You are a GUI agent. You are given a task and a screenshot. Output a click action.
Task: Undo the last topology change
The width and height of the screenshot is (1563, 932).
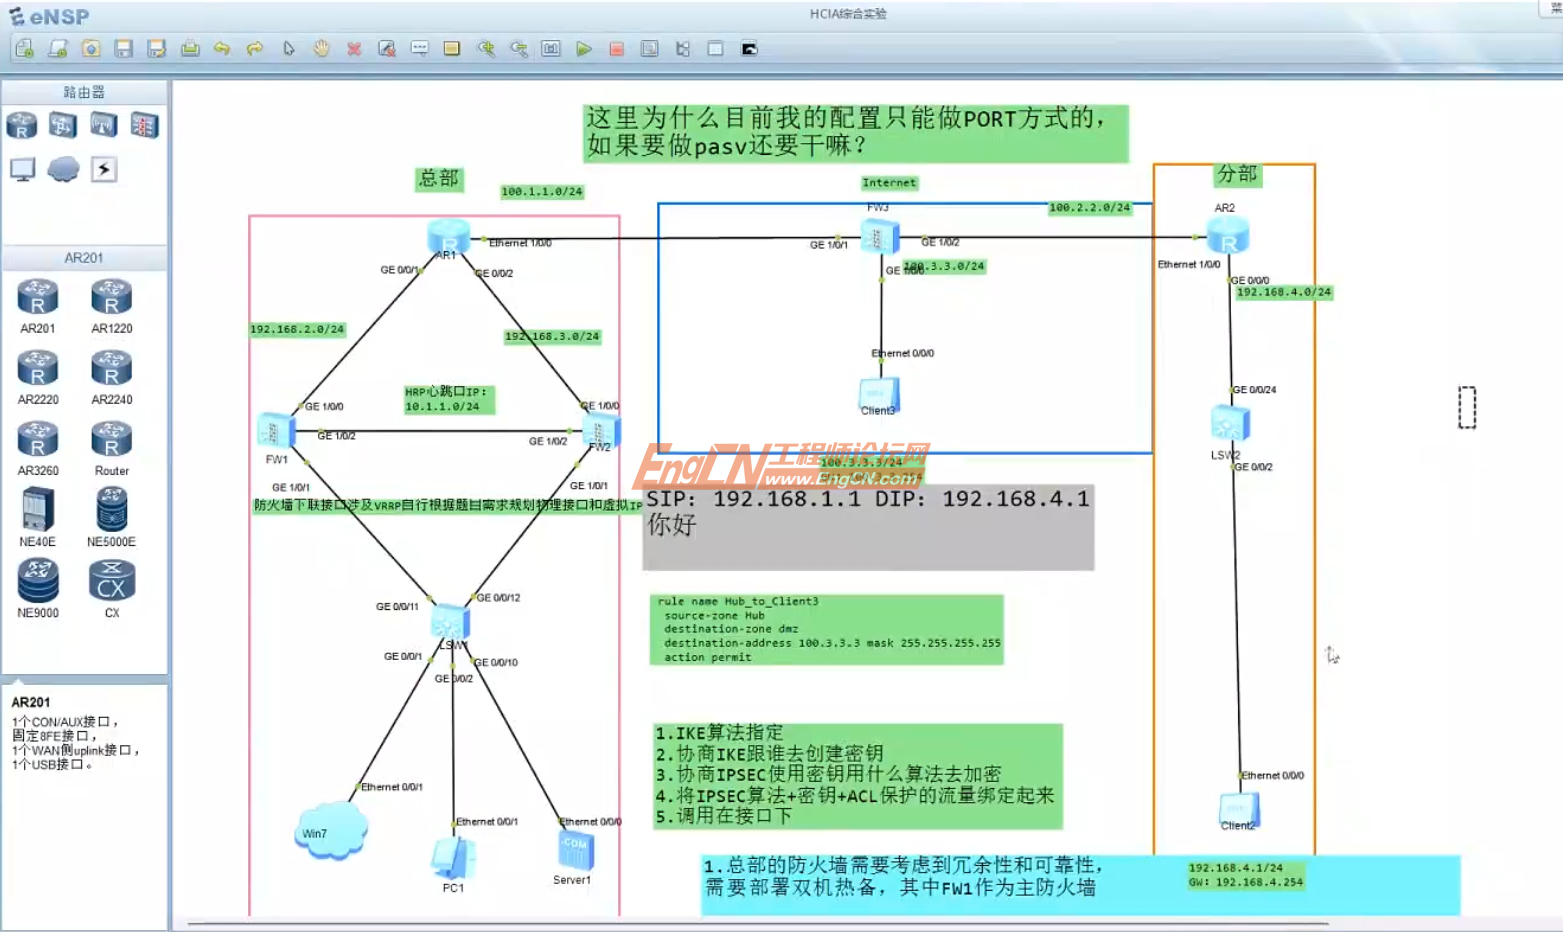tap(222, 48)
